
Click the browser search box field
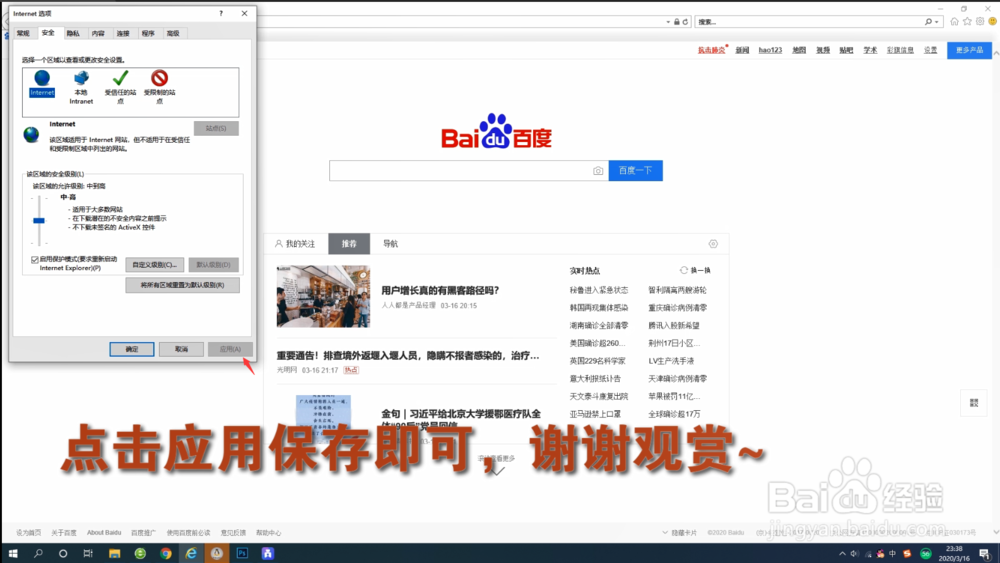[809, 22]
